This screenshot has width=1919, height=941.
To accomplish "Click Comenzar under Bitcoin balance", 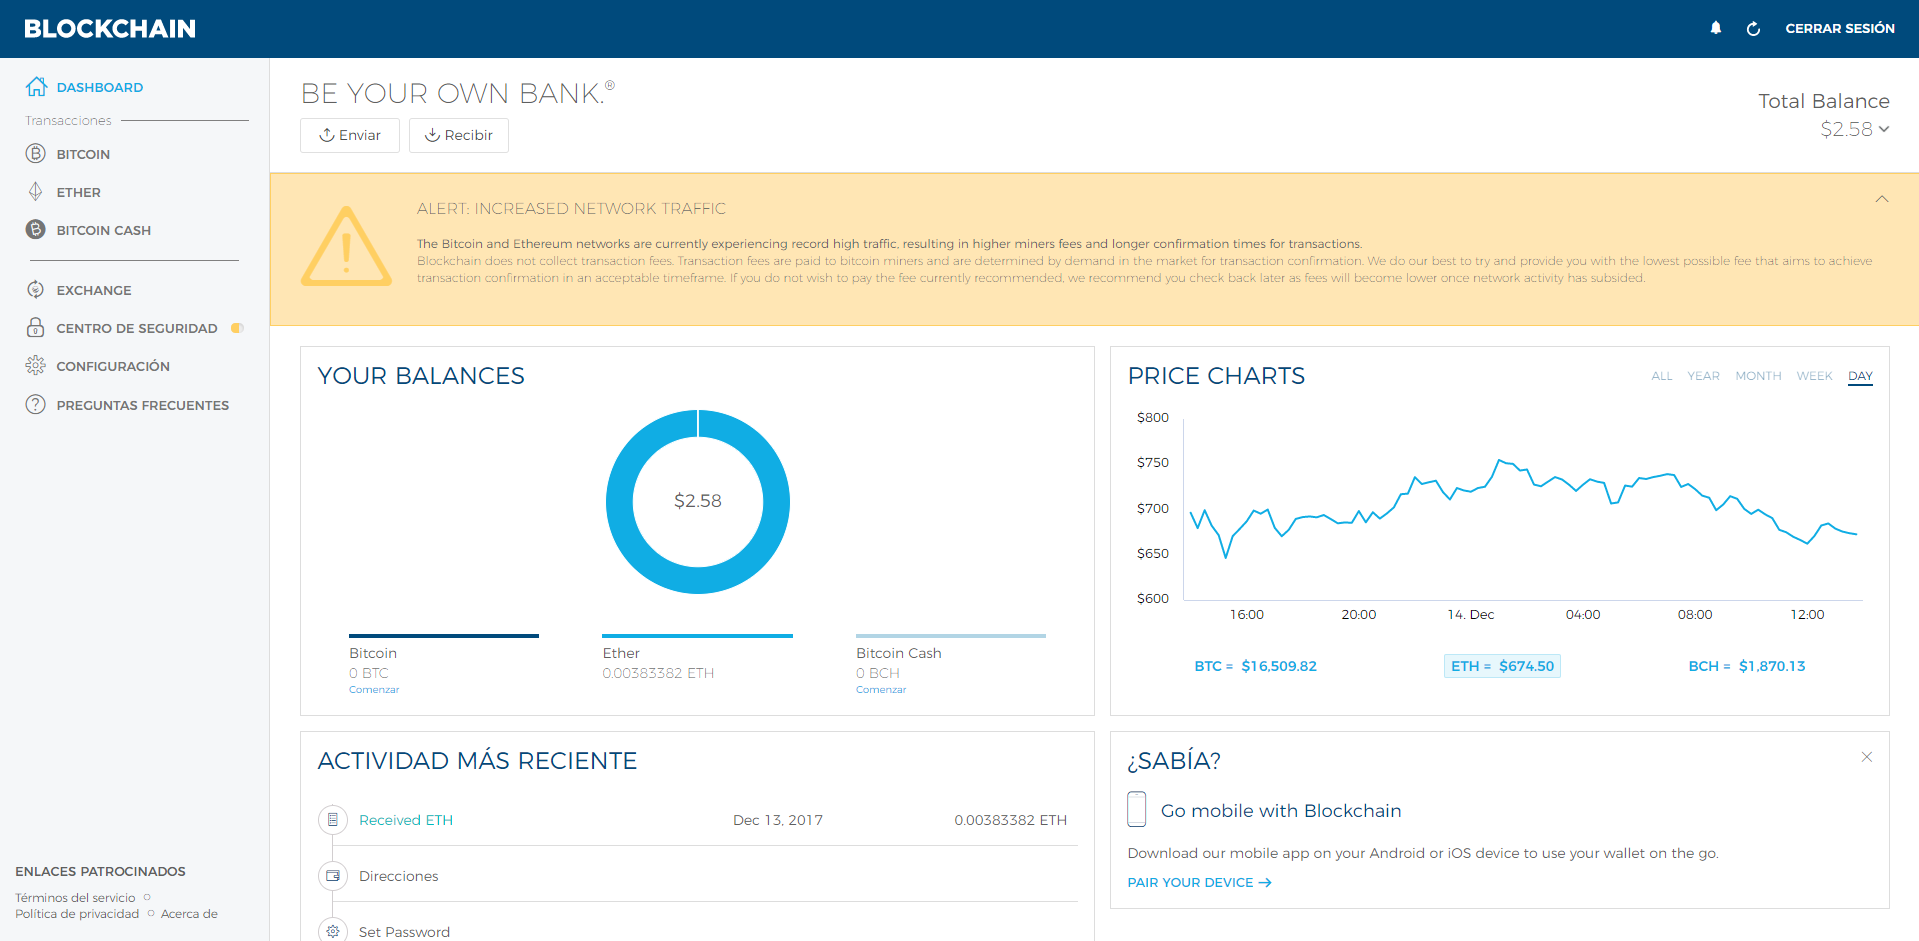I will [374, 690].
